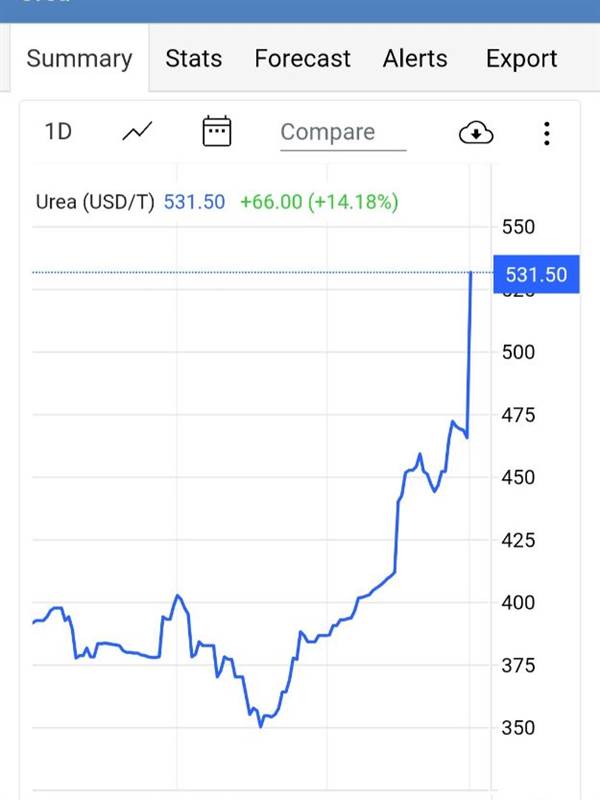This screenshot has width=600, height=800.
Task: Select the 531.50 current price tag
Action: pos(536,274)
